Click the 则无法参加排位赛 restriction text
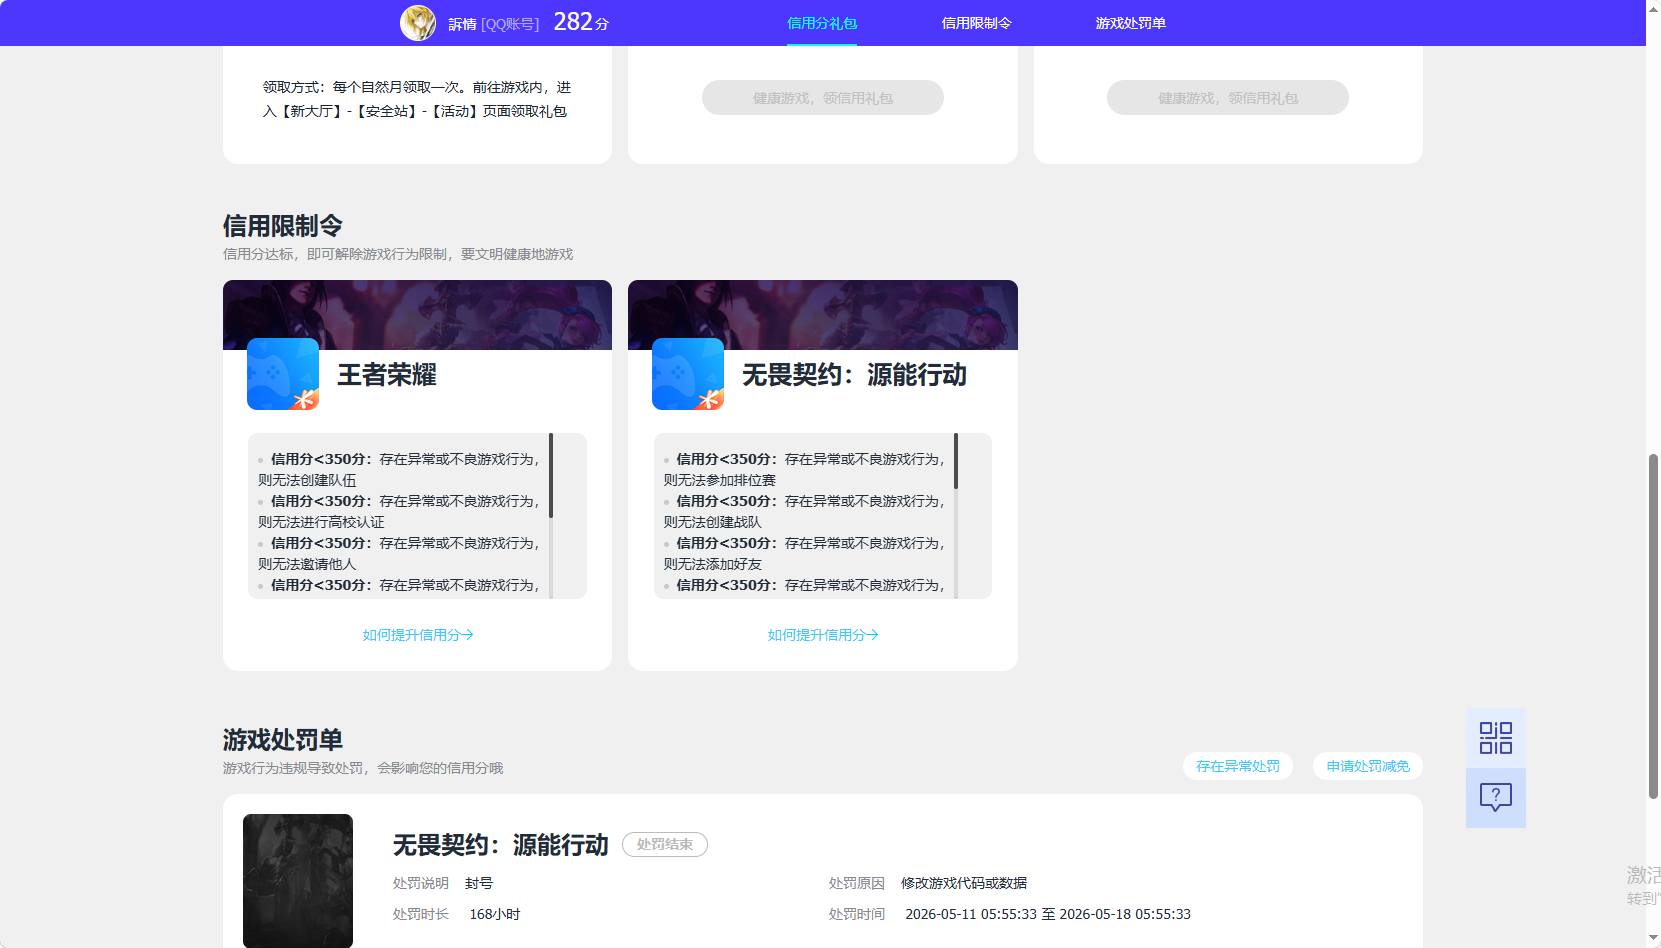Screen dimensions: 1661x948 [719, 480]
